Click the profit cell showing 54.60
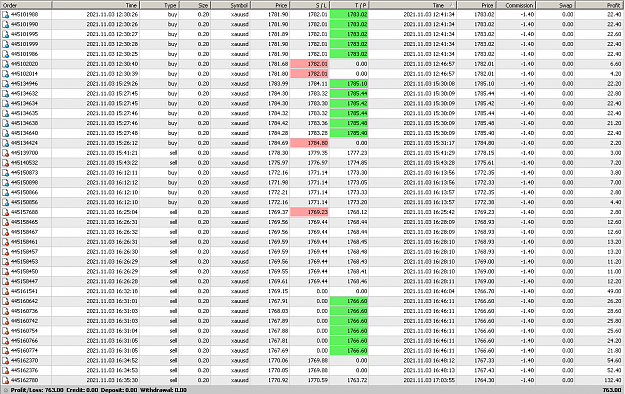Image resolution: width=625 pixels, height=394 pixels. (x=614, y=361)
